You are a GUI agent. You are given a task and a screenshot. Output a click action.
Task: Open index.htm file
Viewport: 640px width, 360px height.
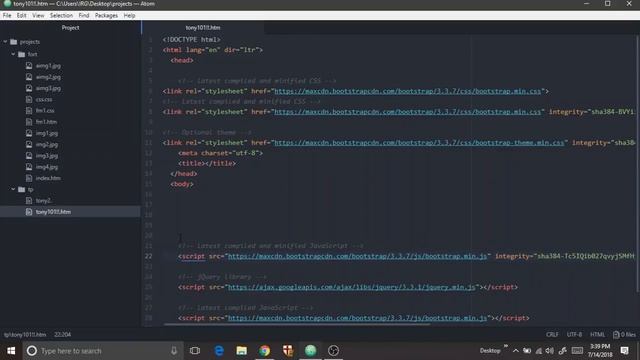coord(48,178)
